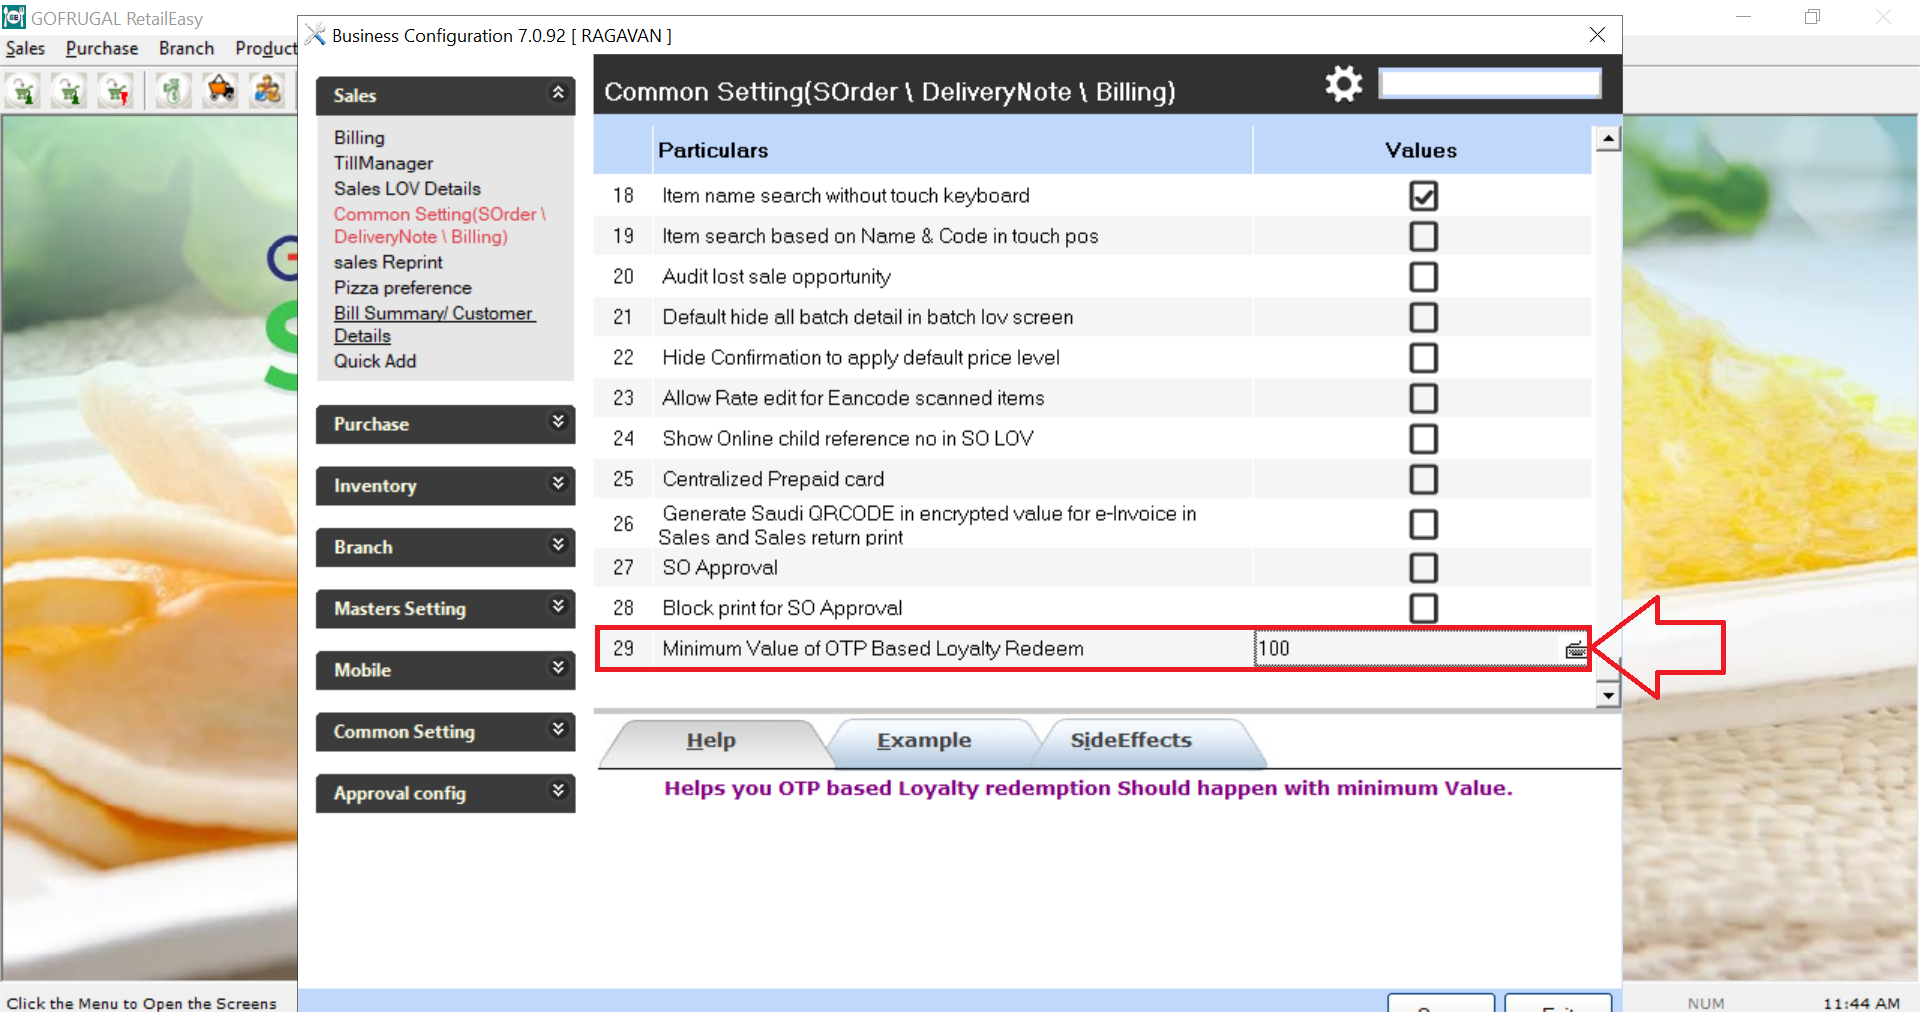Open the Branch menu in main window
Viewport: 1920px width, 1012px height.
(186, 48)
